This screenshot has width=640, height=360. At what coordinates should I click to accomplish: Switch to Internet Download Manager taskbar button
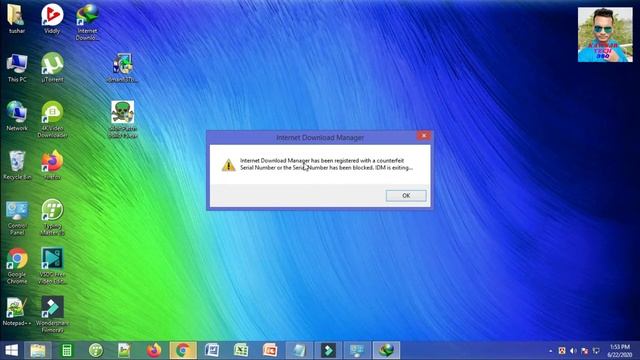[386, 350]
